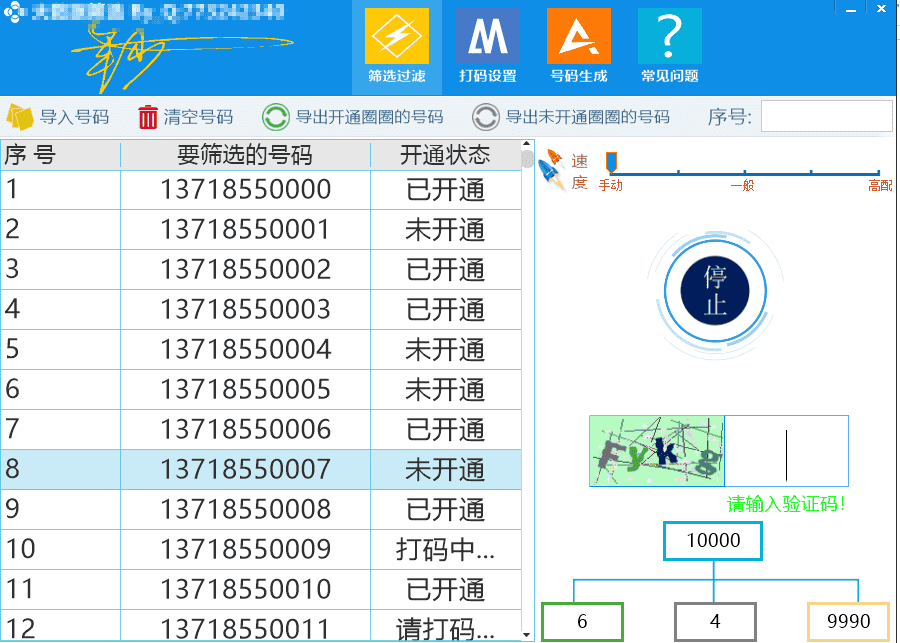Open the 常见问题 FAQ question-mark icon
The height and width of the screenshot is (643, 900).
[x=669, y=37]
